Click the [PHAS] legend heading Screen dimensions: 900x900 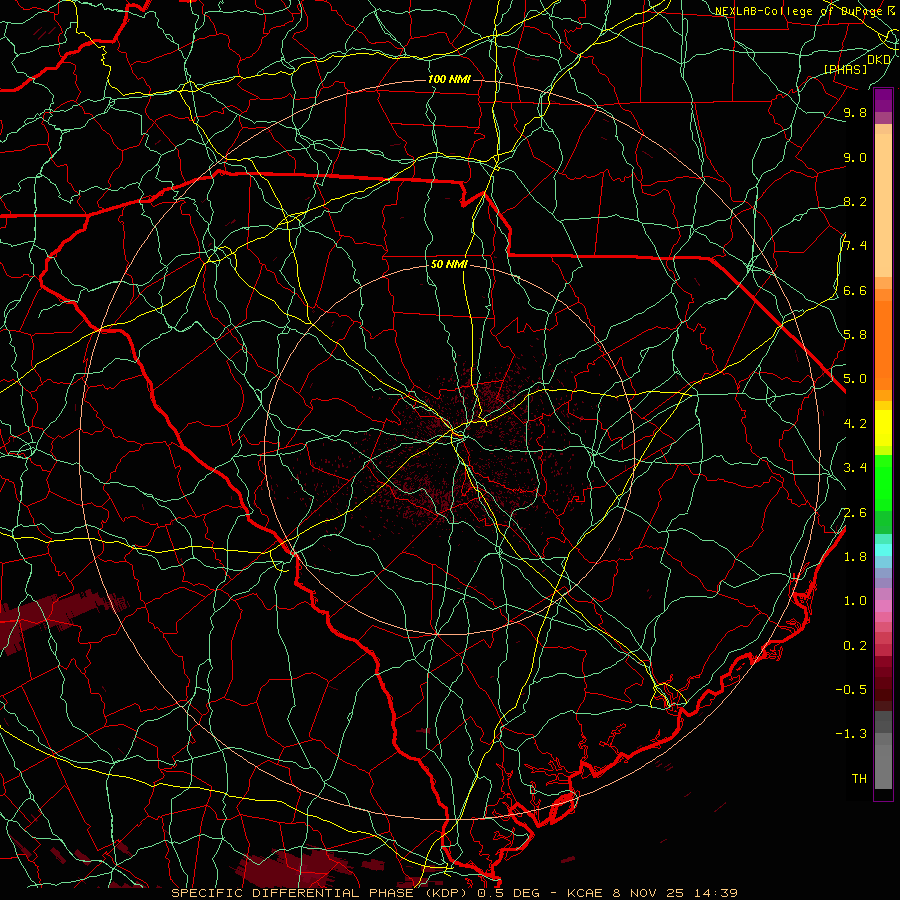pos(845,69)
